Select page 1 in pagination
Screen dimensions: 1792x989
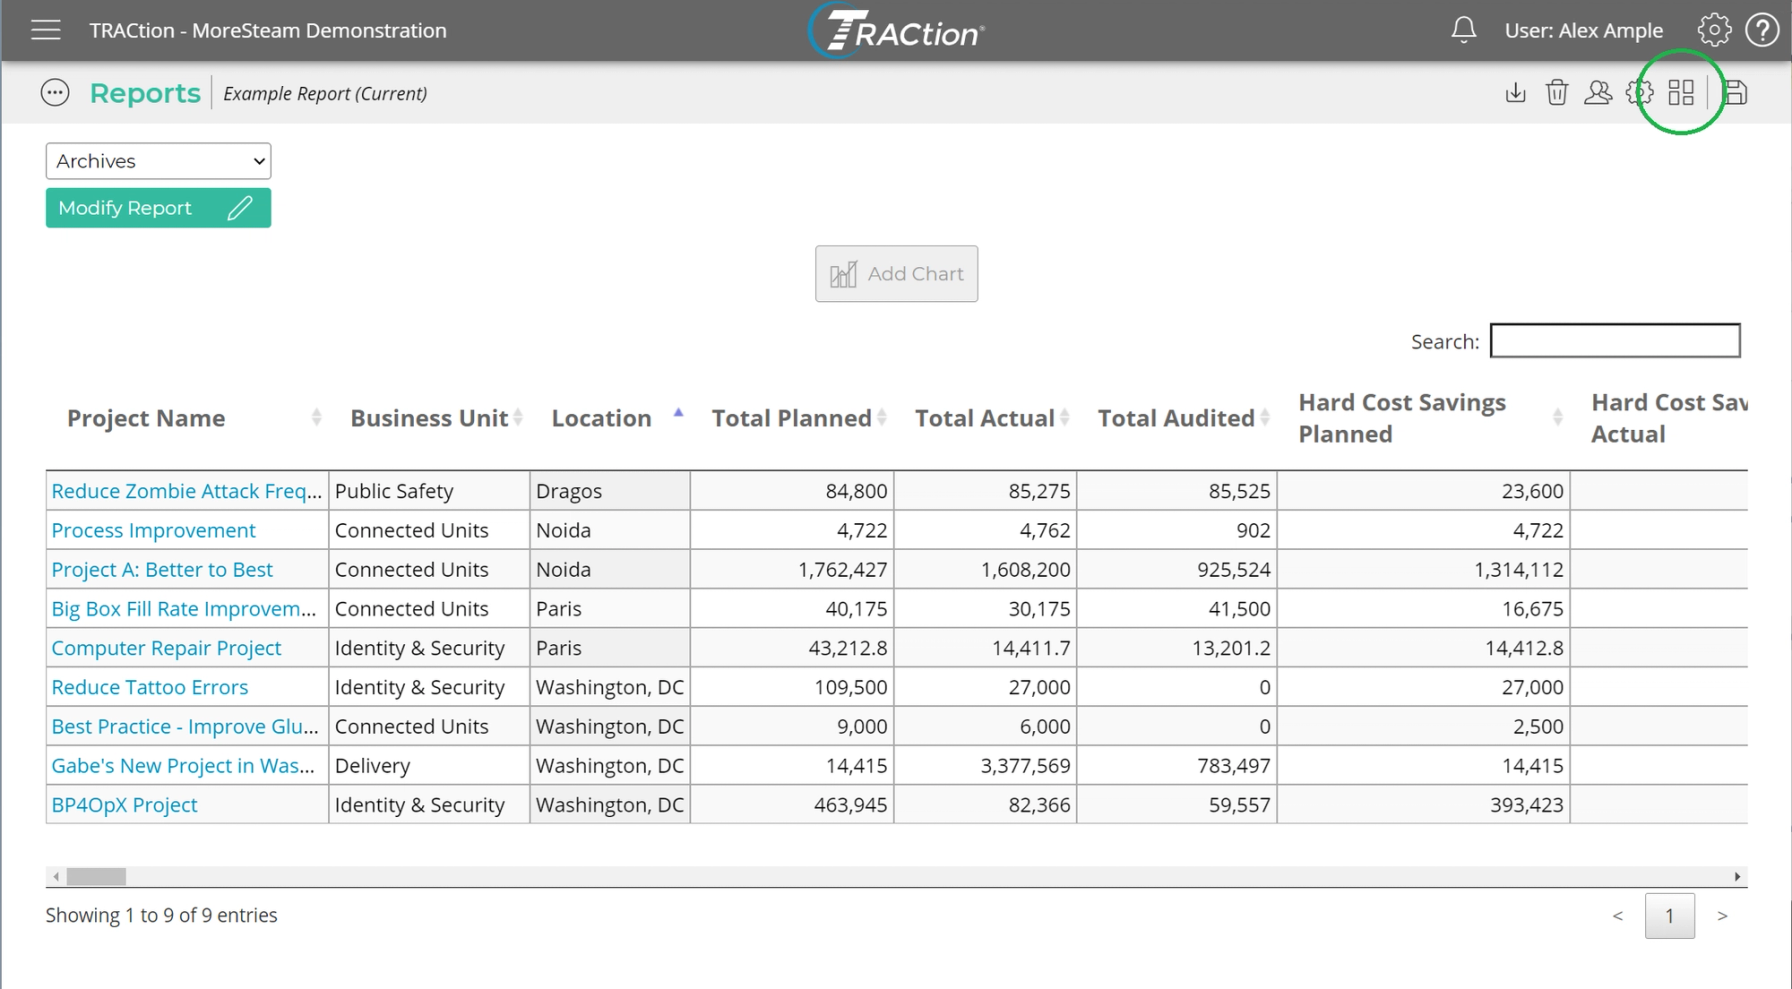coord(1669,916)
